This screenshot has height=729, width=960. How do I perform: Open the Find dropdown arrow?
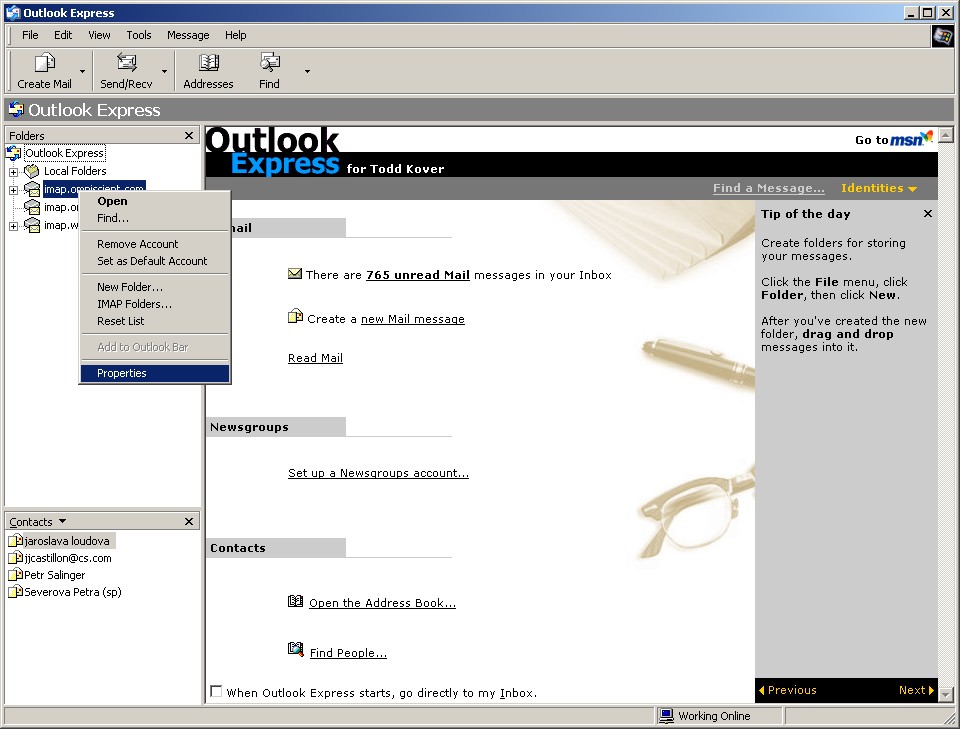tap(307, 72)
